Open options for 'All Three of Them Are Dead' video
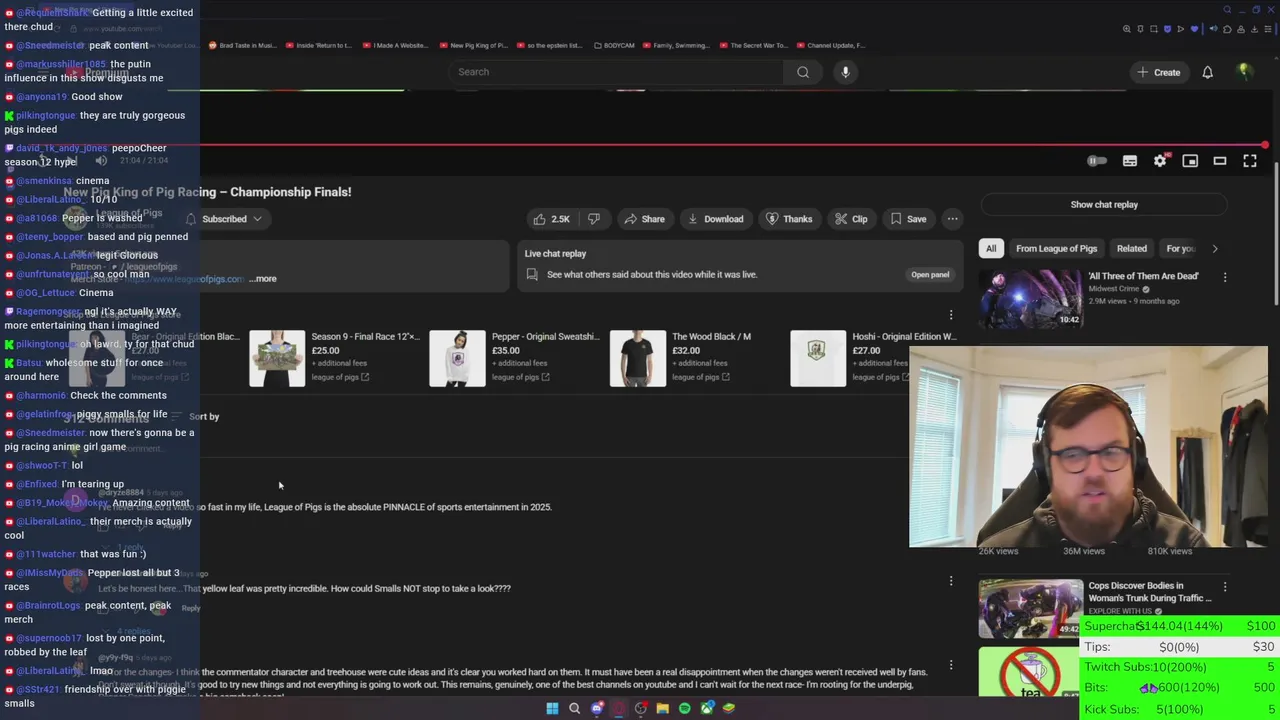 click(x=1225, y=277)
